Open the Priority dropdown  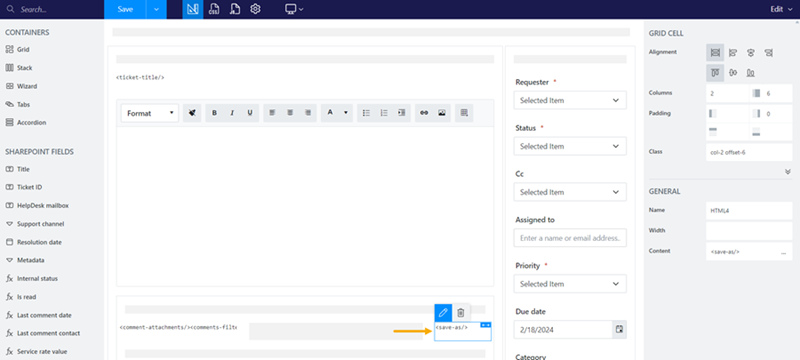coord(570,284)
